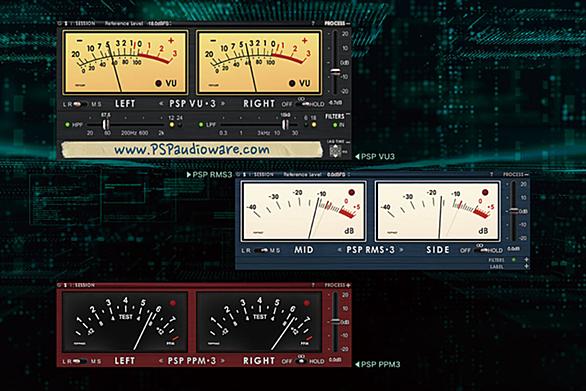Click the PSP RMS·3 plugin title
This screenshot has width=586, height=391.
tap(370, 250)
